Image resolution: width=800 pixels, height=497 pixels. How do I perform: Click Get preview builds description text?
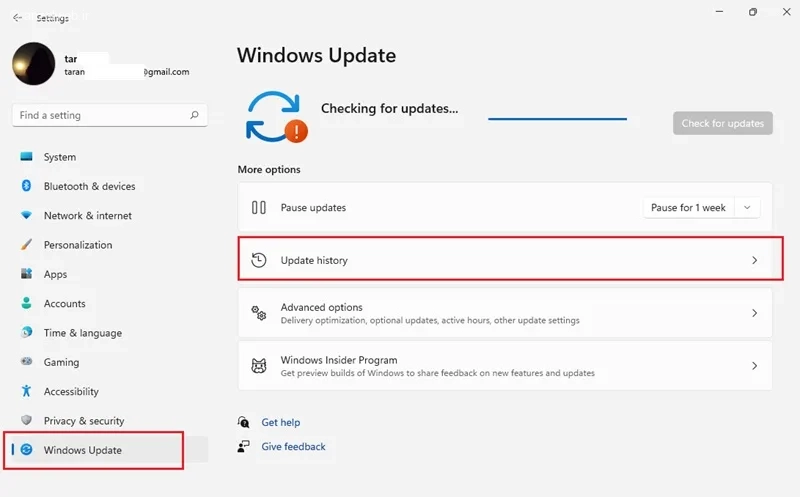437,373
